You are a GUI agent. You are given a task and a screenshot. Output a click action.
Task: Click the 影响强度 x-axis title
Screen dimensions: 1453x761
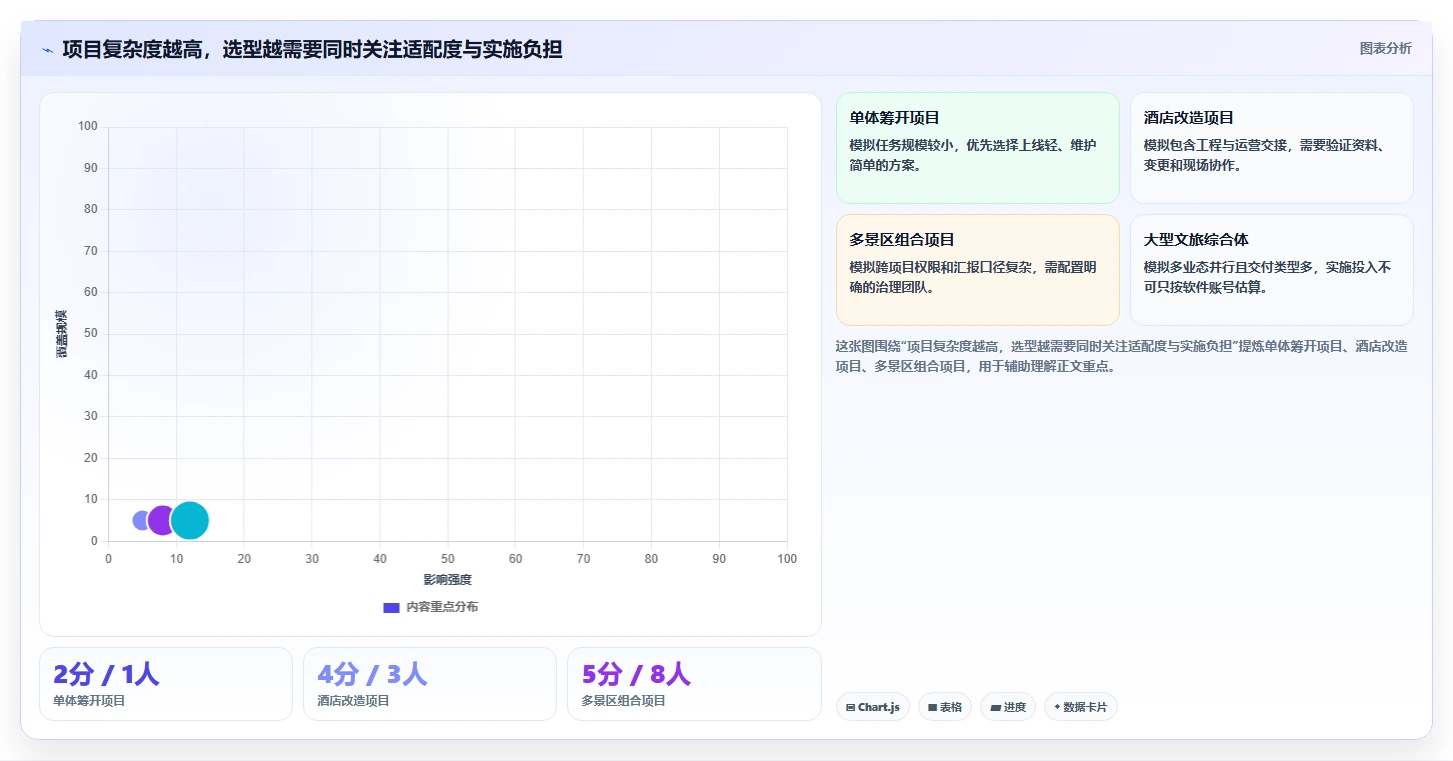click(447, 580)
